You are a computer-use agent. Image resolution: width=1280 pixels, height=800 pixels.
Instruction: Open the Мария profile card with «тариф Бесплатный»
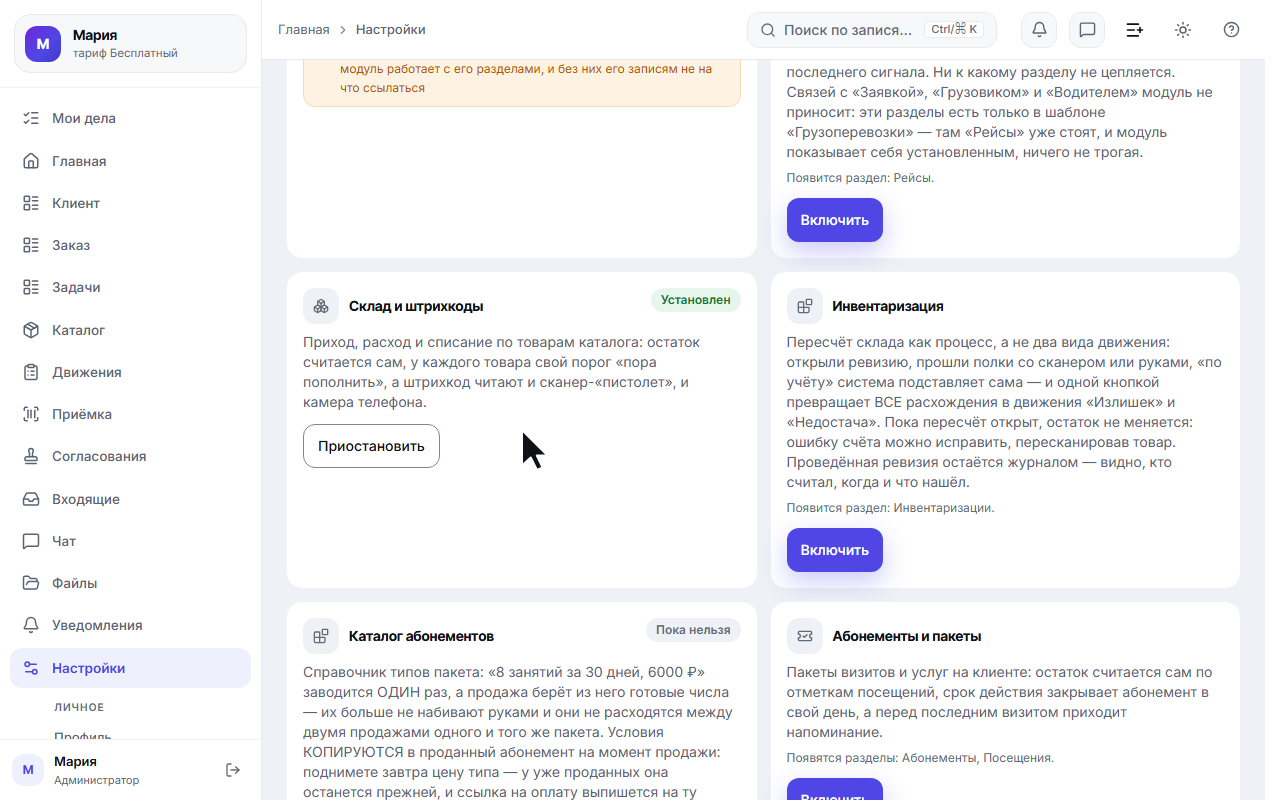coord(130,44)
